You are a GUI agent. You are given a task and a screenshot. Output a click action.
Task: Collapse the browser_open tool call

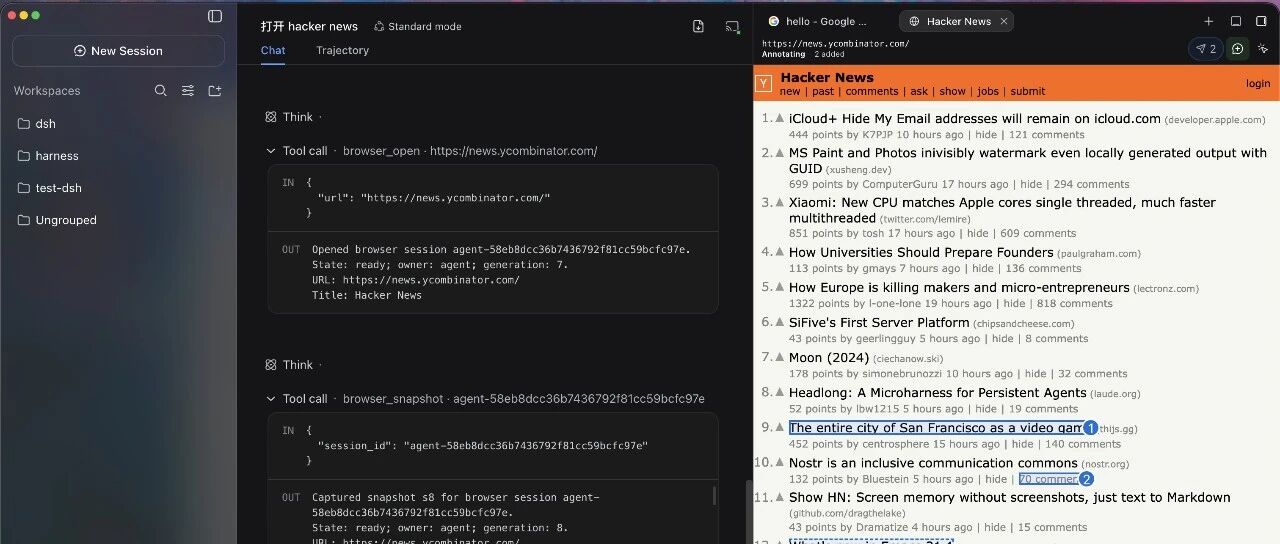tap(271, 151)
